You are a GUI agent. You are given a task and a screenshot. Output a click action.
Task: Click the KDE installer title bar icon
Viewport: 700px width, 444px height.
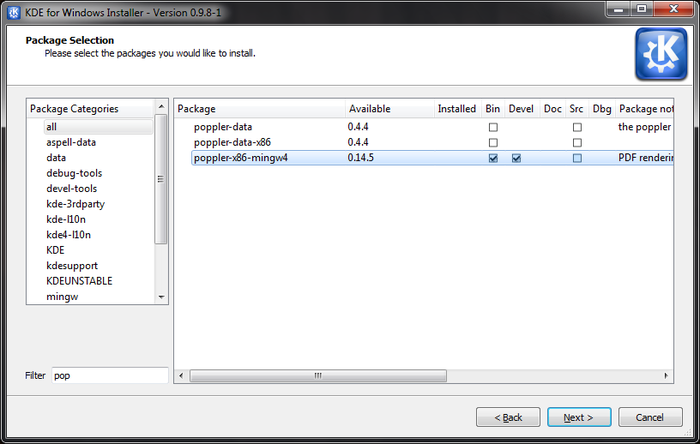(x=14, y=12)
